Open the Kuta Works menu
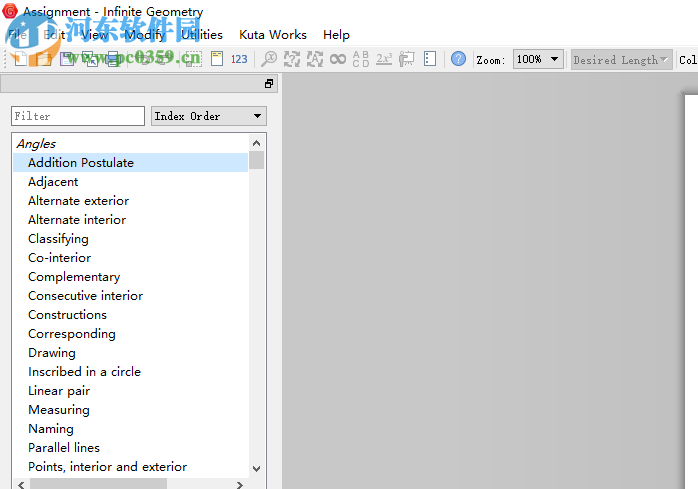This screenshot has width=698, height=489. pyautogui.click(x=273, y=35)
